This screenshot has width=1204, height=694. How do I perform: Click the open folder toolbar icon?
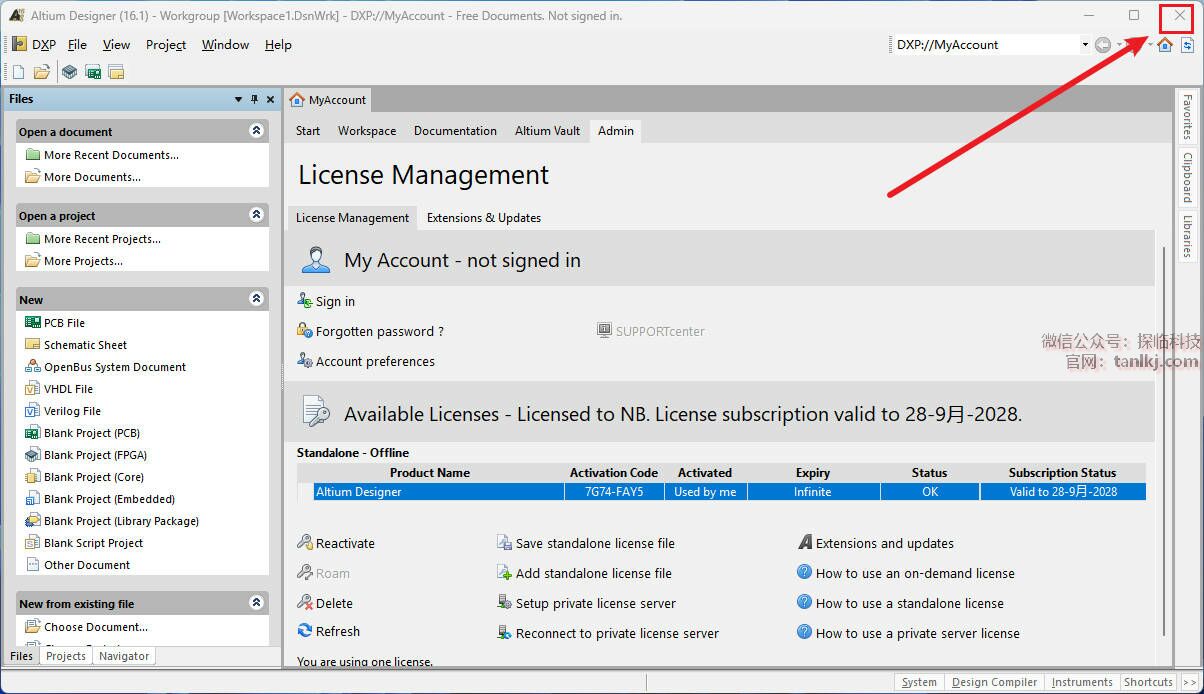click(x=42, y=72)
